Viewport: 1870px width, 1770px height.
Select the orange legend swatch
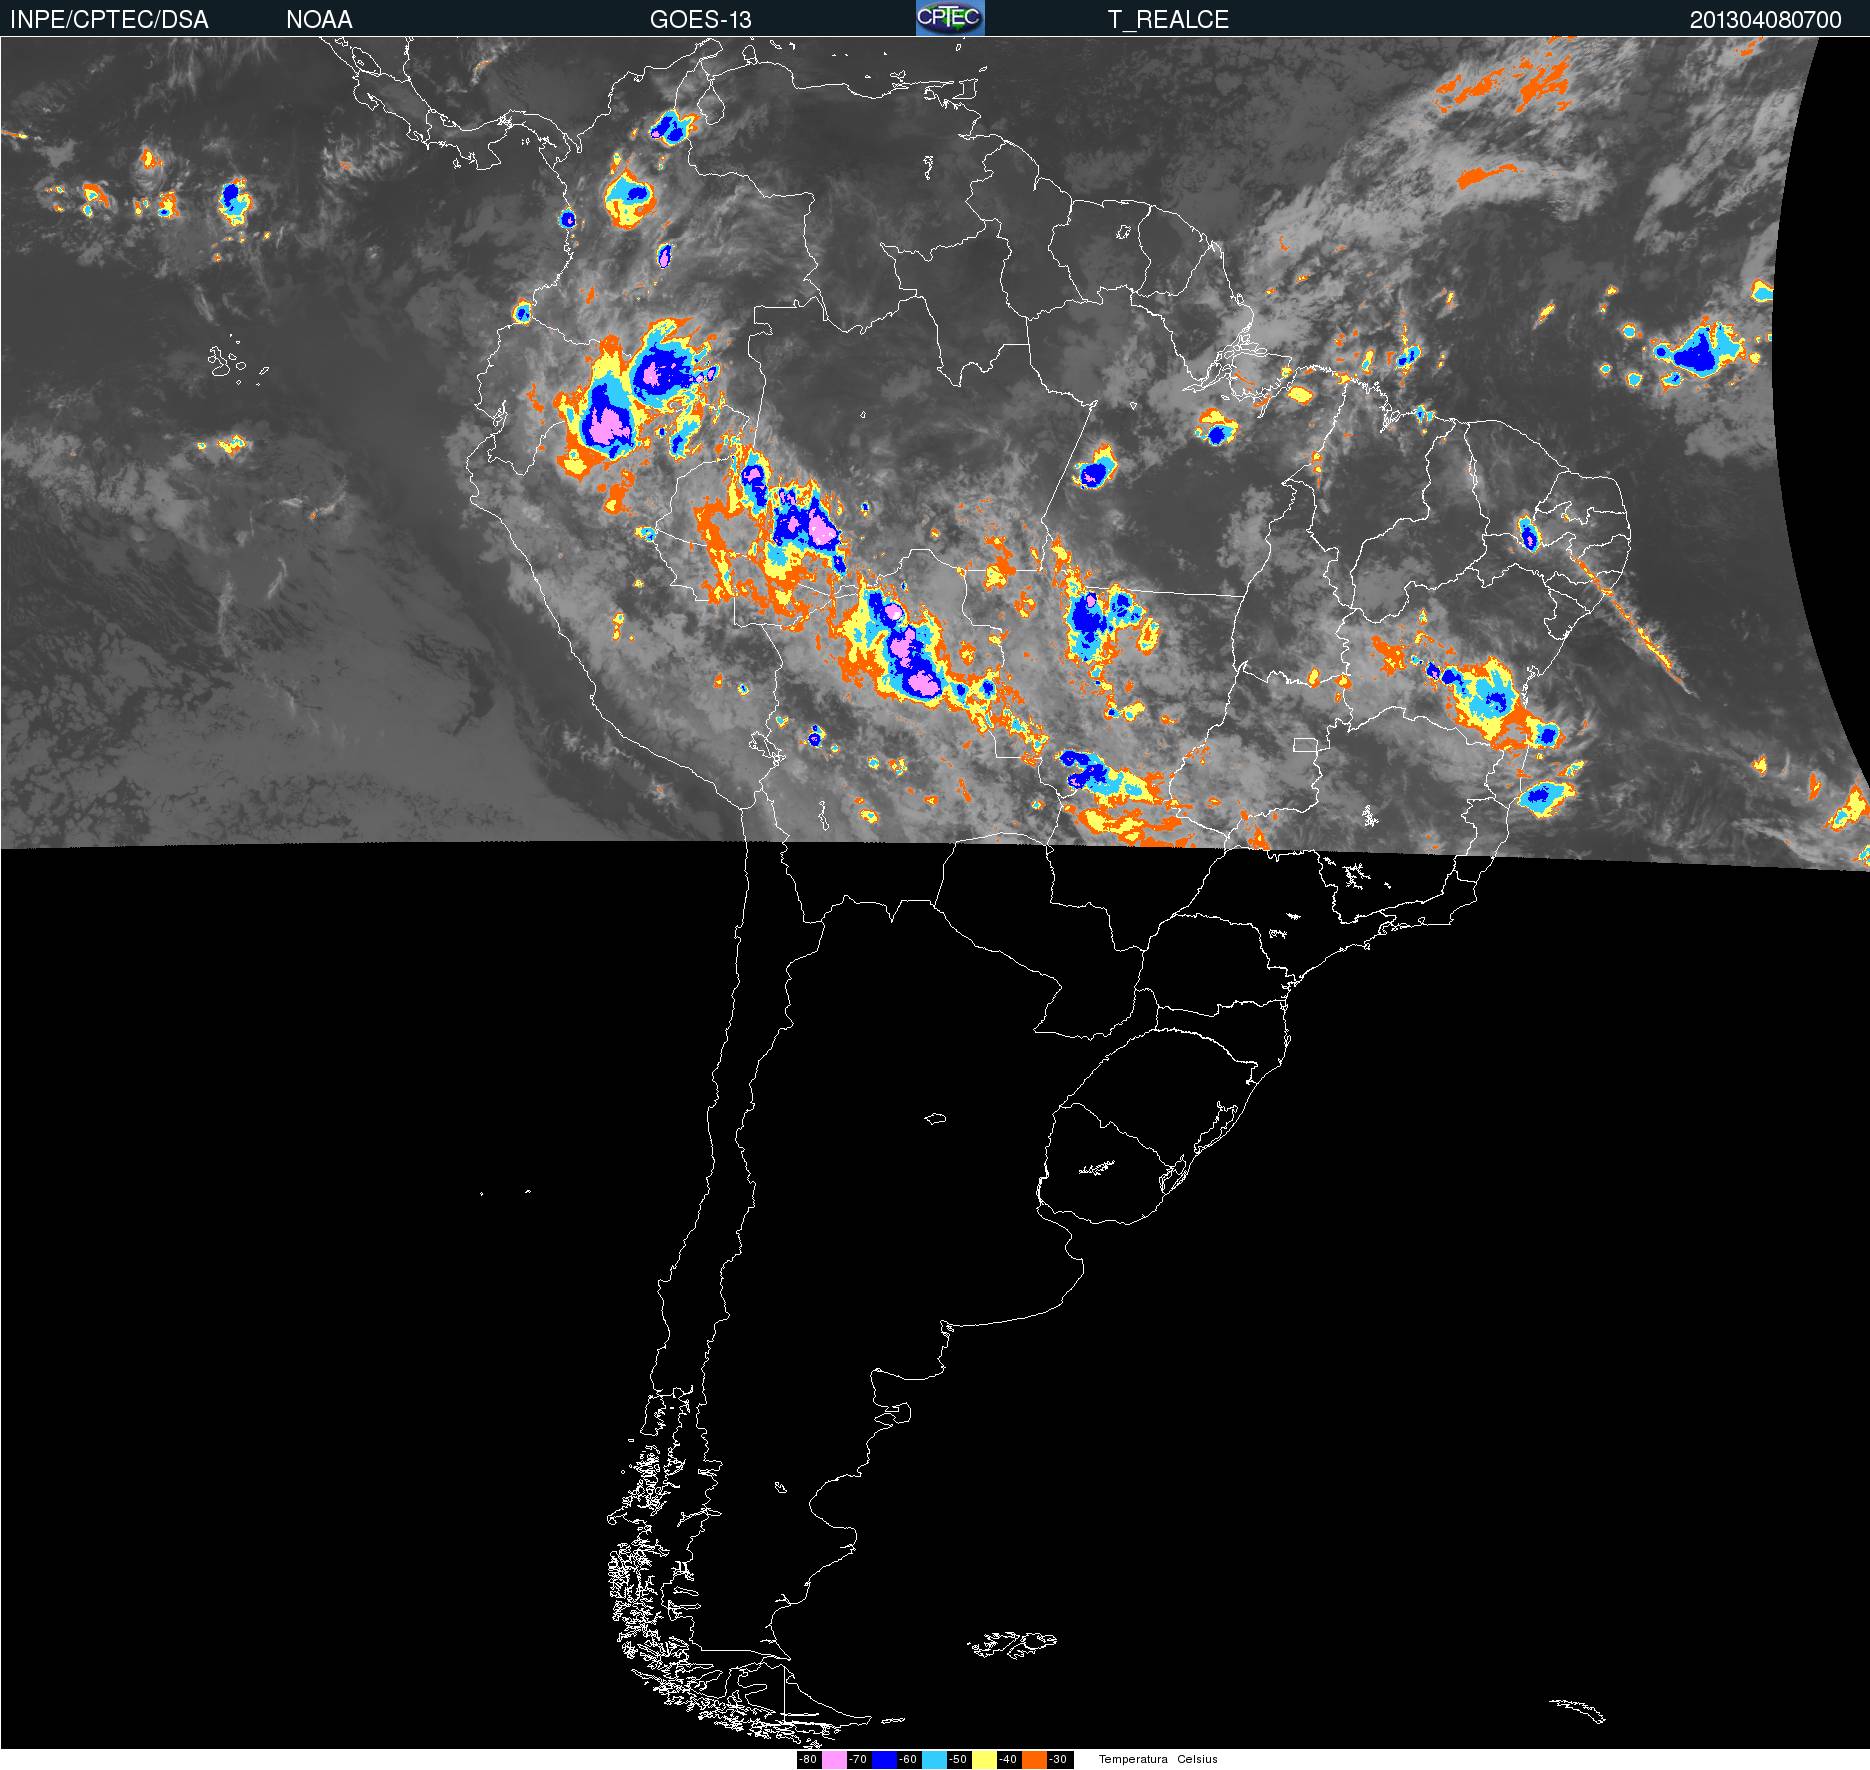(1034, 1759)
